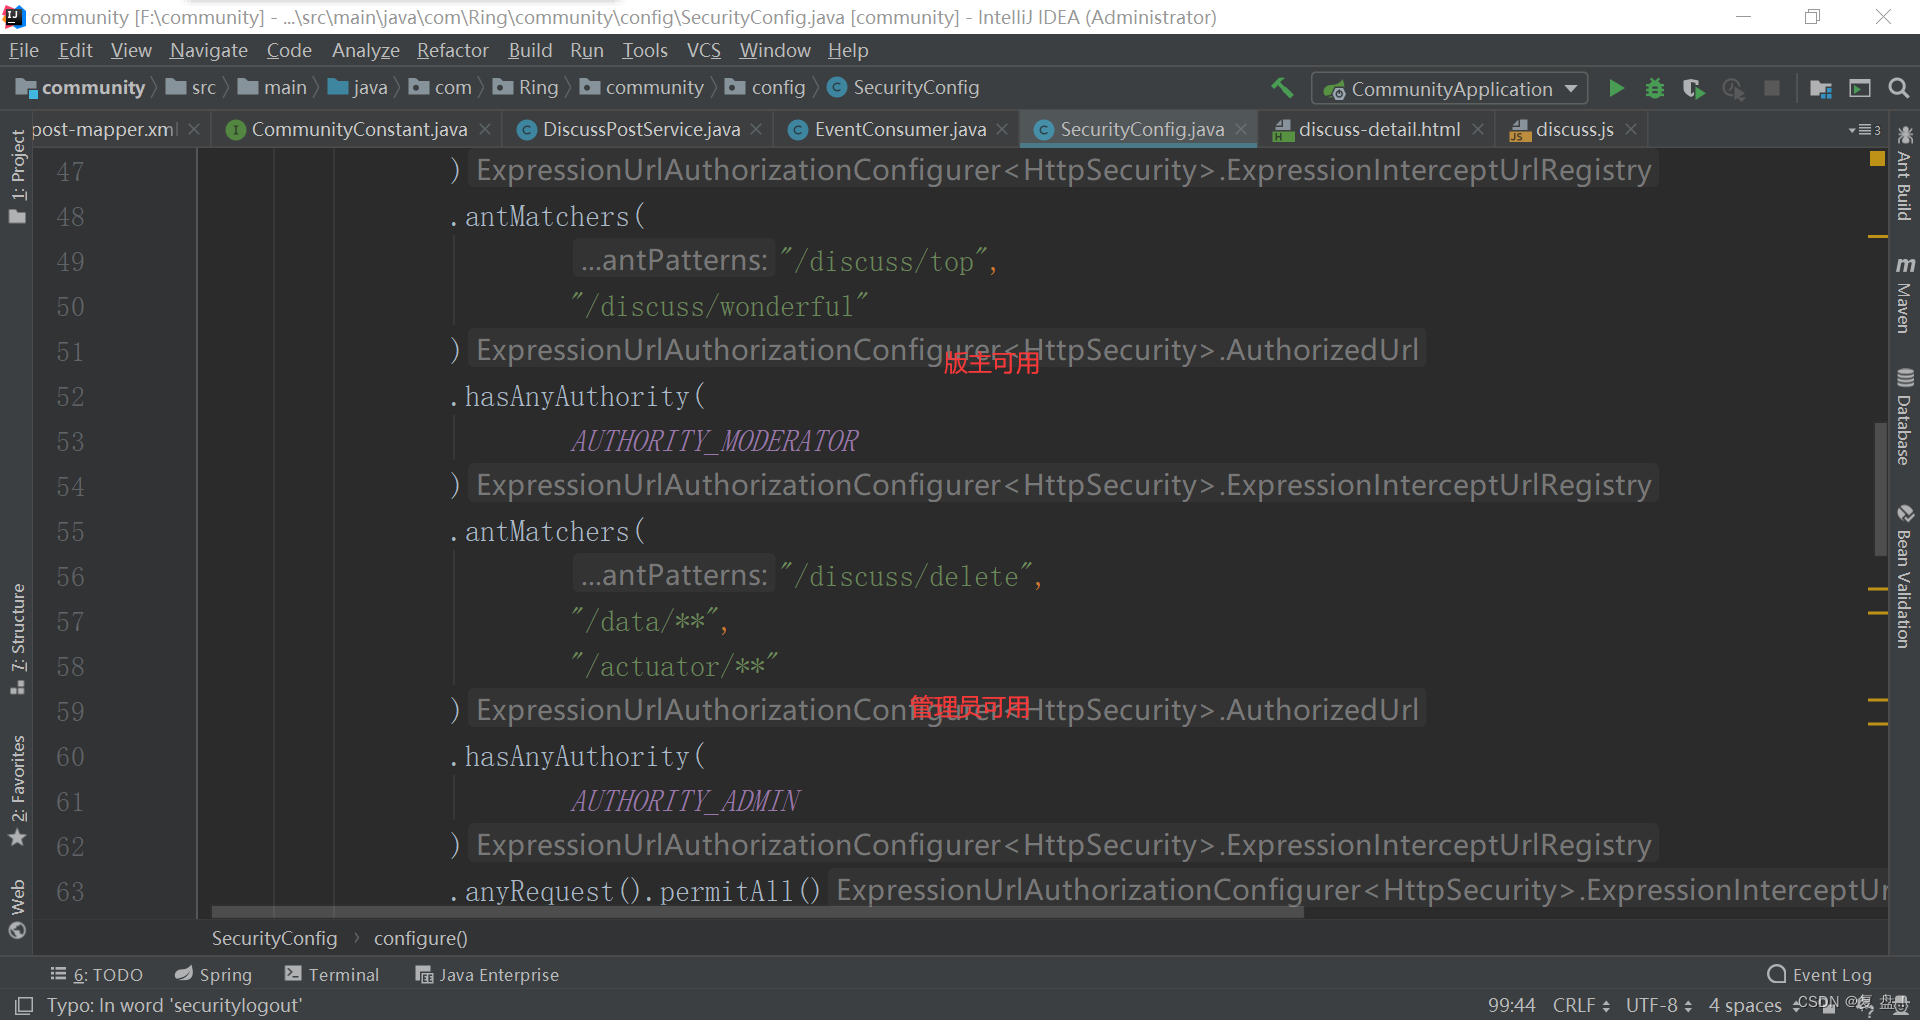
Task: Open Search Everywhere magnifier icon
Action: (x=1899, y=88)
